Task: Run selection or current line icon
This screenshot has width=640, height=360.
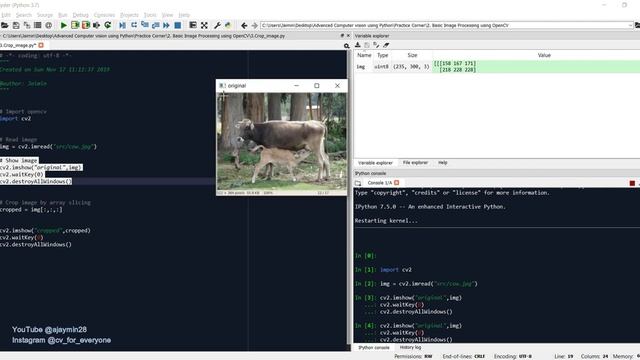Action: click(x=97, y=25)
